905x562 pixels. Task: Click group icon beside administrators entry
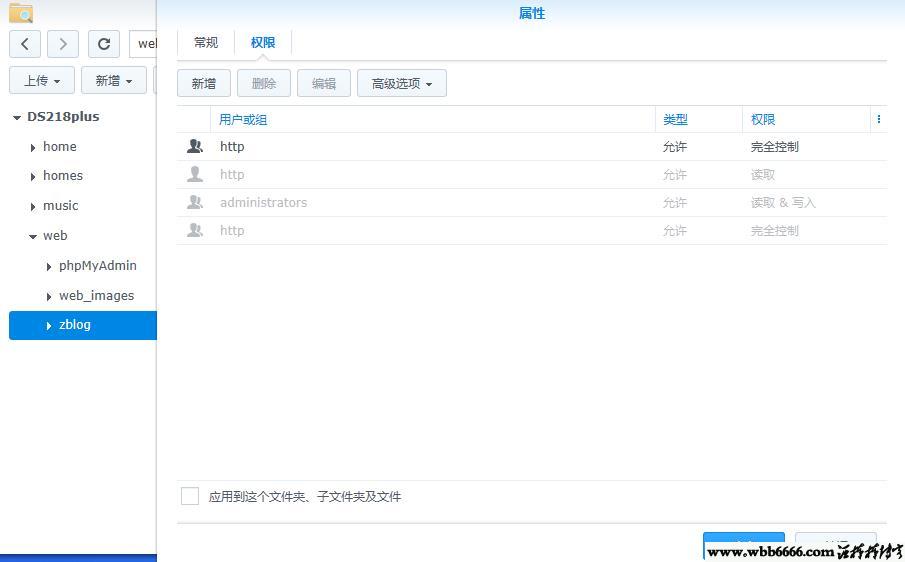[195, 202]
